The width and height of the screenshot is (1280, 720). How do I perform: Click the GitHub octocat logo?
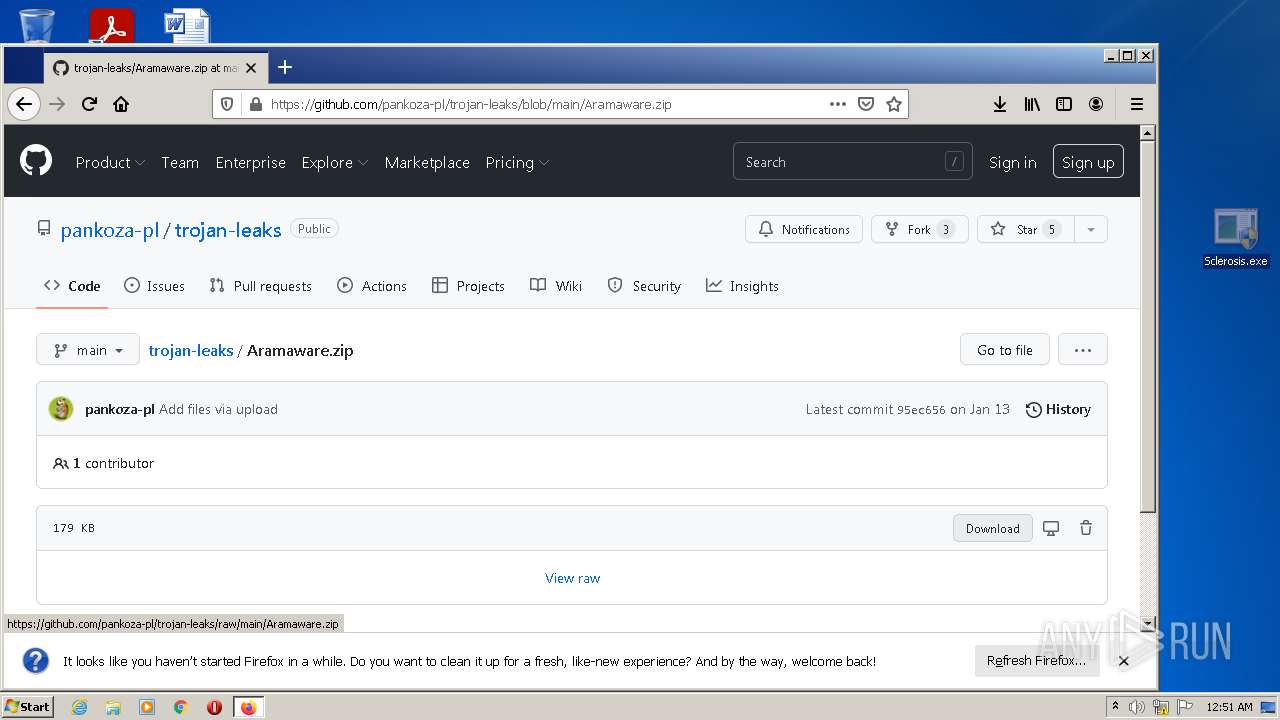point(36,160)
